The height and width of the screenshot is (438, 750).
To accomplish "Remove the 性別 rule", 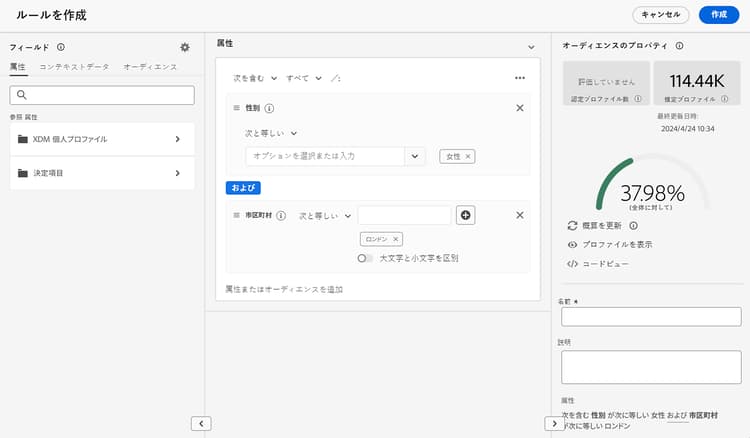I will [x=520, y=108].
